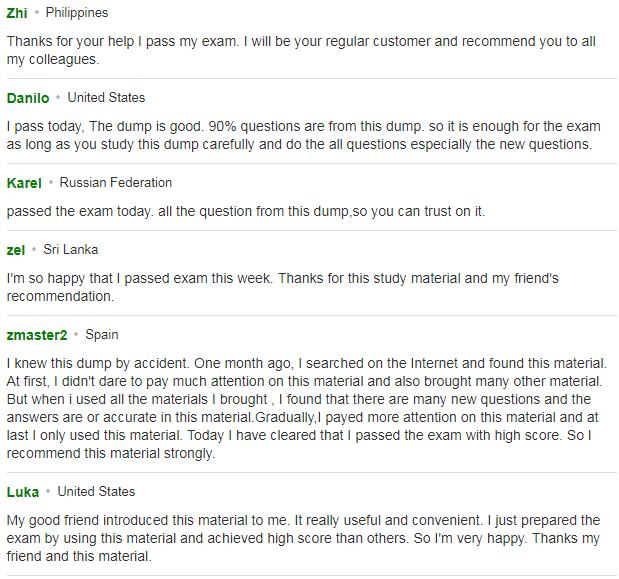The height and width of the screenshot is (579, 619).
Task: Click zel's review about friend's recommendation
Action: [x=283, y=287]
